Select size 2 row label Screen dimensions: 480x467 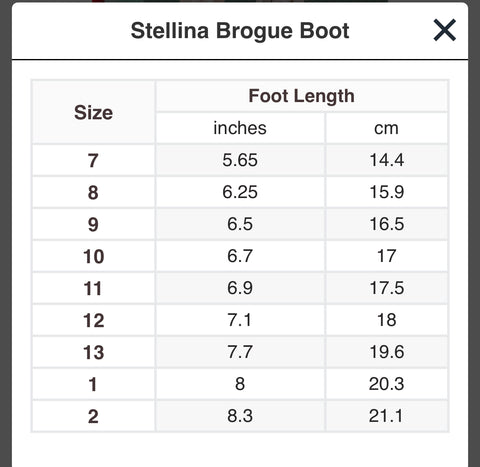93,416
